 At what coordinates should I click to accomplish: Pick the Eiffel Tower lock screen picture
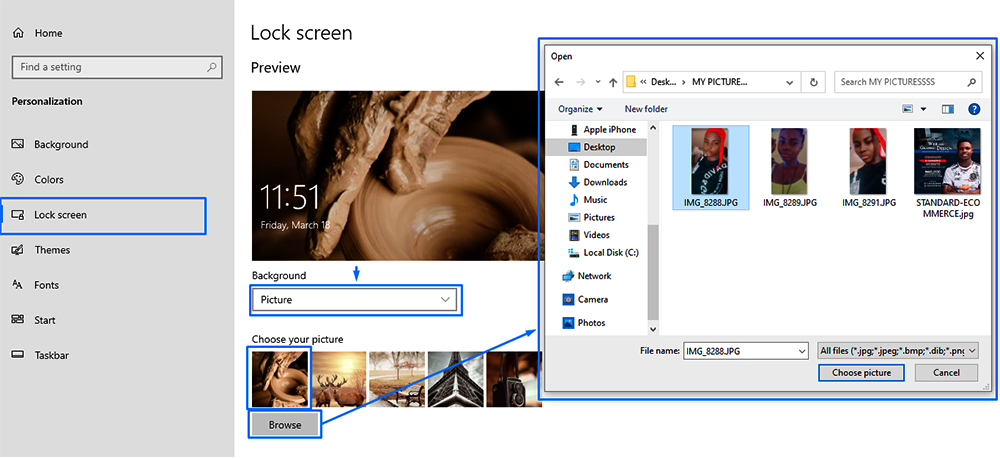pos(456,379)
